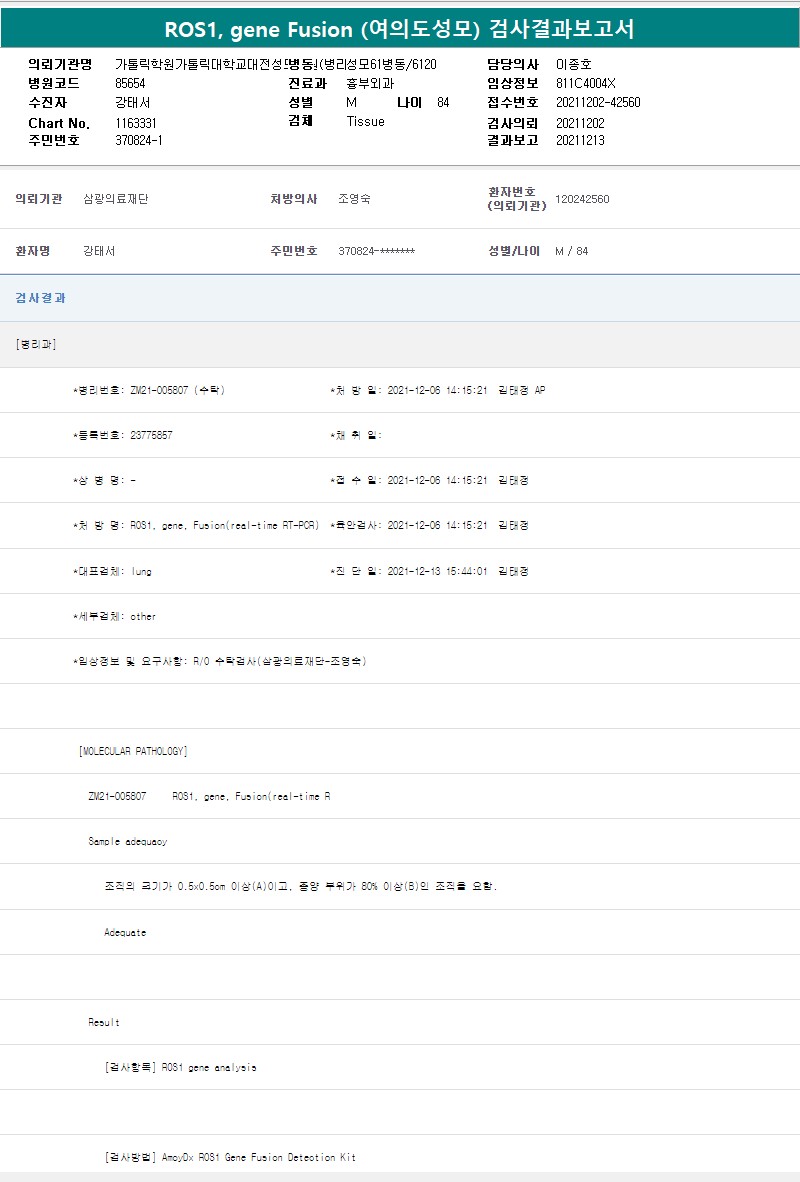Select referring institution 삼광의료재단
This screenshot has width=800, height=1182.
click(x=116, y=199)
